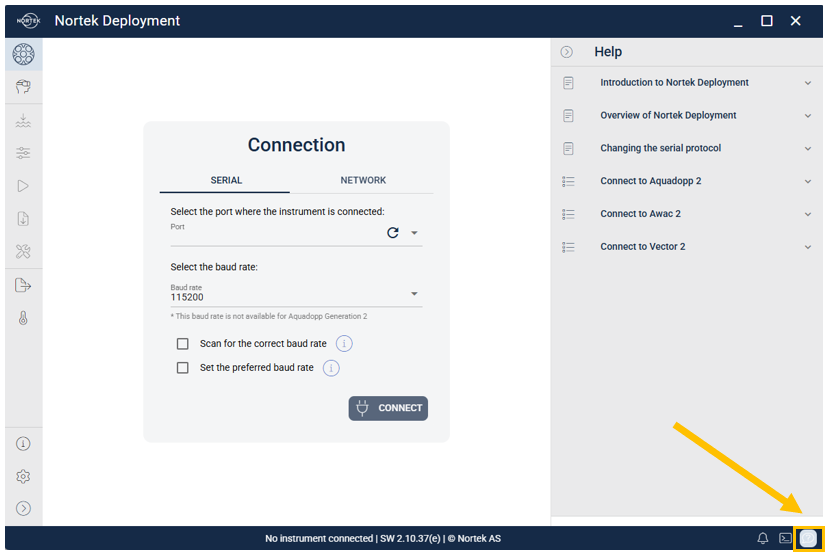Open the instrument connection page icon
Image resolution: width=828 pixels, height=555 pixels.
(x=24, y=54)
